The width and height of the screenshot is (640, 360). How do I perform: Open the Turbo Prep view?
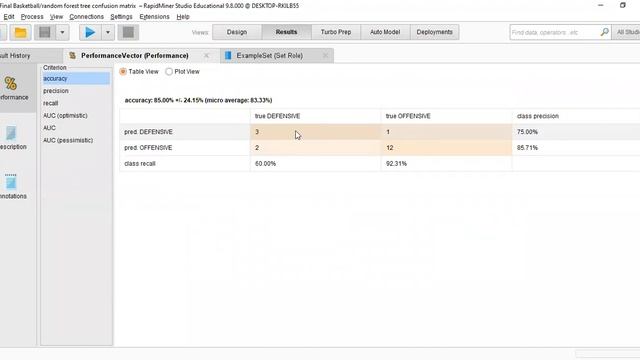[x=336, y=32]
